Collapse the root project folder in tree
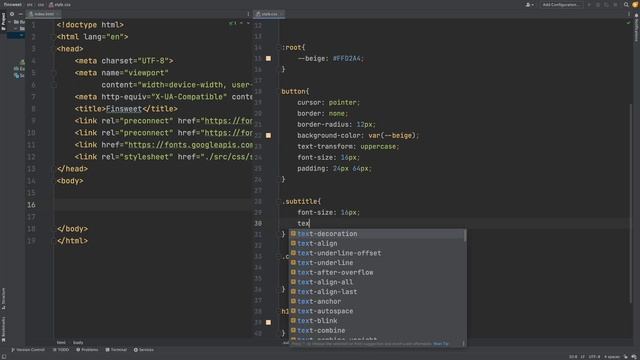This screenshot has height=360, width=640. [x=10, y=22]
